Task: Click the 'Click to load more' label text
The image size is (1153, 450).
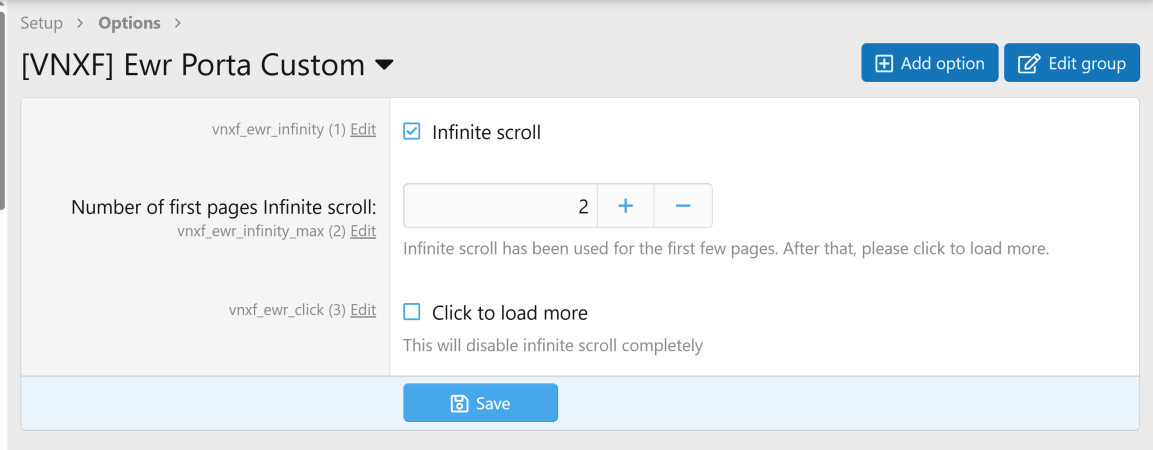Action: click(x=510, y=313)
